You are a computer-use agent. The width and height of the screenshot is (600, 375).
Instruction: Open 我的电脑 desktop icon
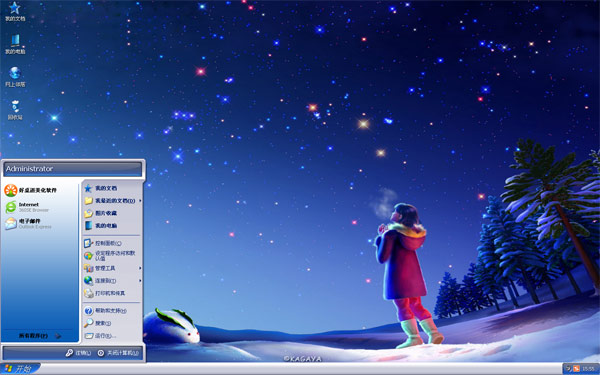[x=15, y=44]
